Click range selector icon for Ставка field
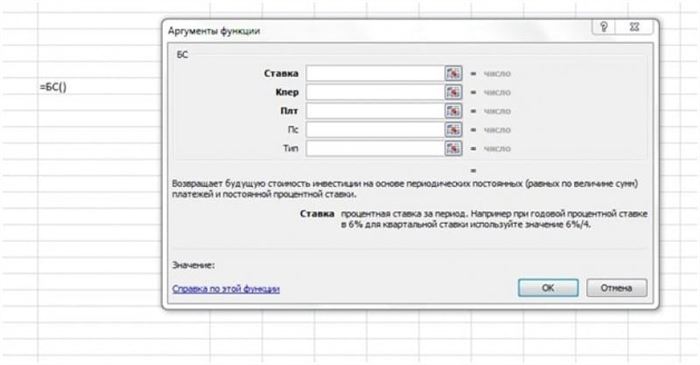Viewport: 700px width, 365px height. (x=453, y=74)
